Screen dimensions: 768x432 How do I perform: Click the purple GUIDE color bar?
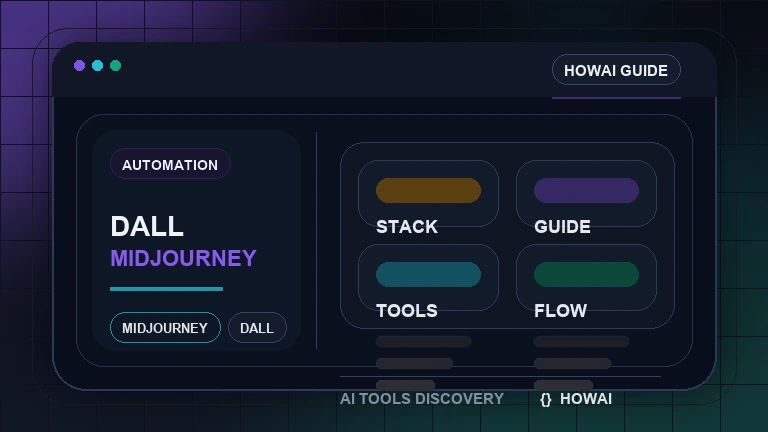[586, 191]
